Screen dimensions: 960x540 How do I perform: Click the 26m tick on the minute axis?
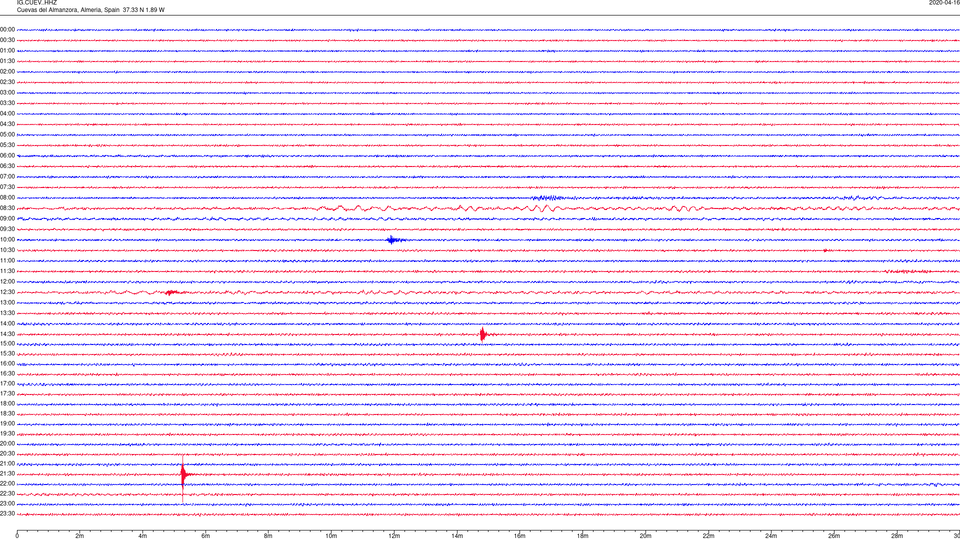[x=834, y=536]
